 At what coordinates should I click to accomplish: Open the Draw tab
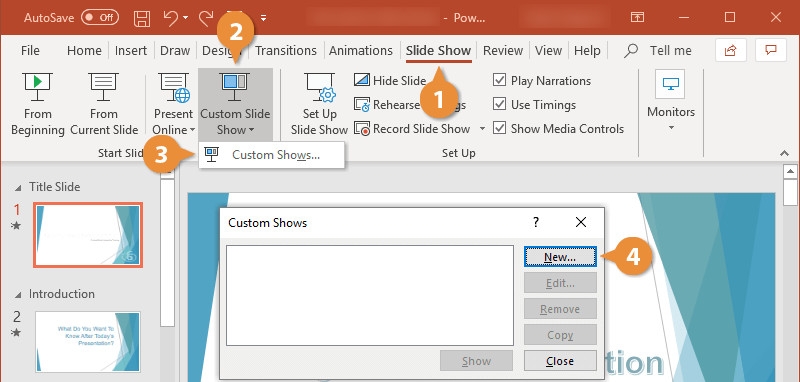tap(175, 50)
